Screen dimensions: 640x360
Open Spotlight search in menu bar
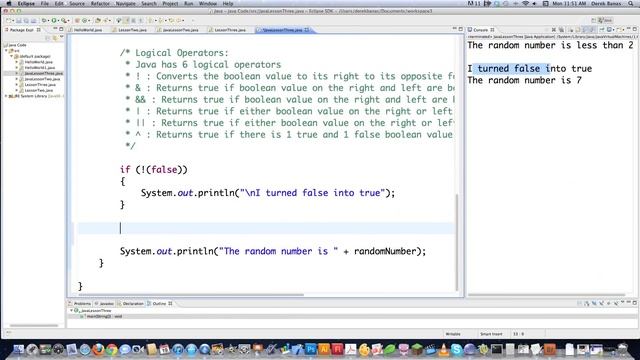click(x=630, y=3)
